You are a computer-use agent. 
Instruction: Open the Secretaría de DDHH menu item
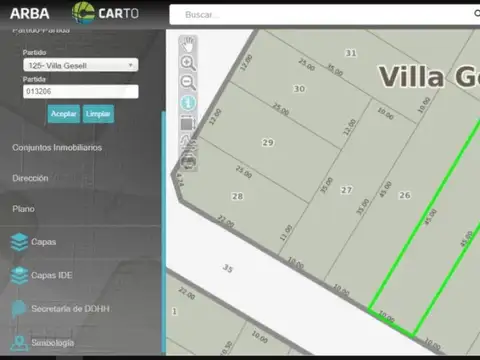70,309
